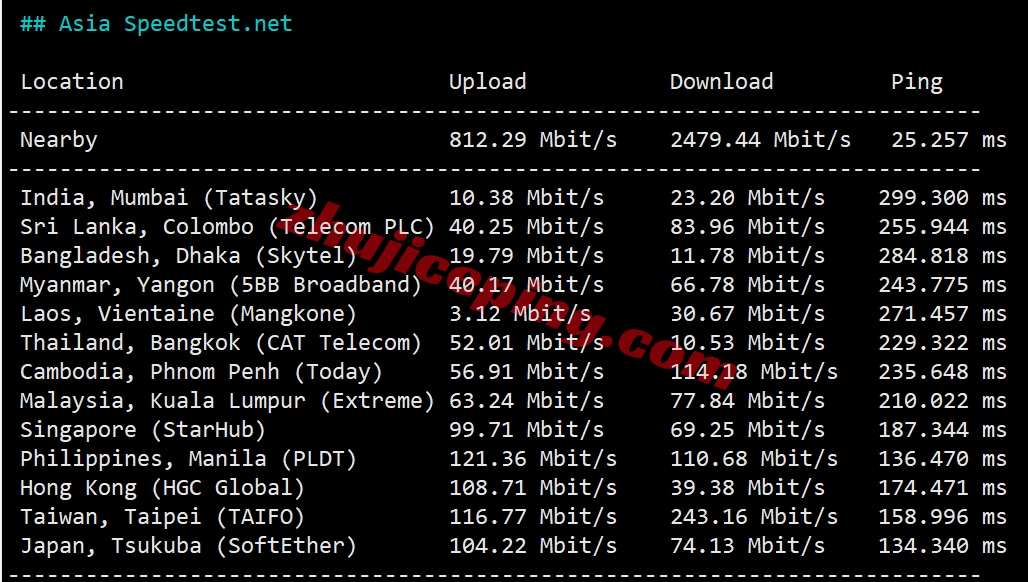Click the Ping column header

point(917,83)
